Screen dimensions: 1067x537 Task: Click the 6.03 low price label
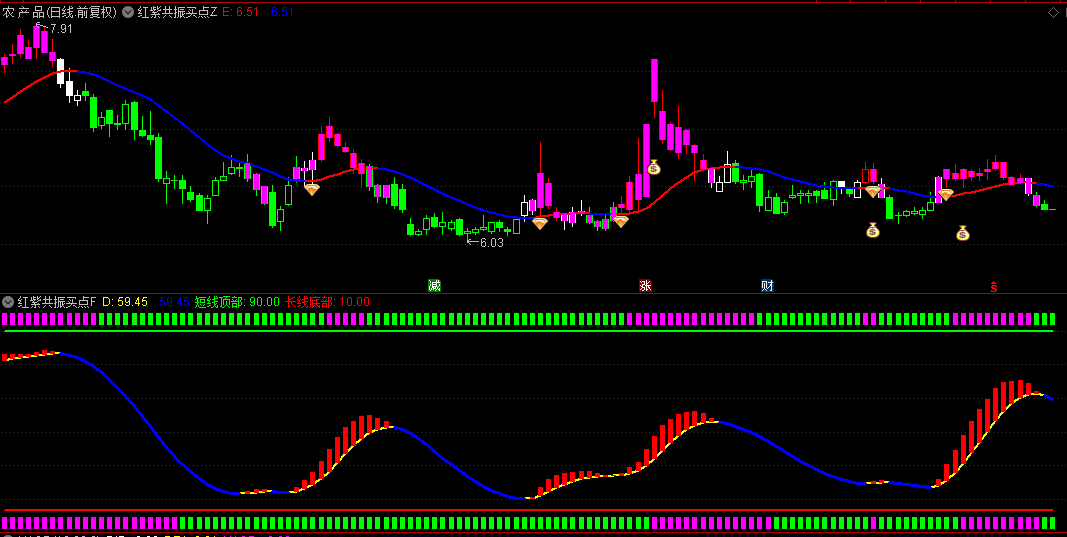coord(492,242)
